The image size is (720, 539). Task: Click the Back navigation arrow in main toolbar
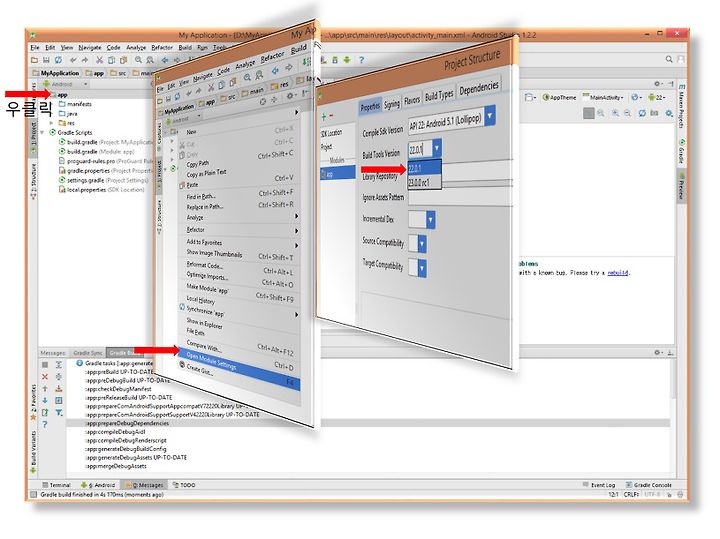click(165, 60)
